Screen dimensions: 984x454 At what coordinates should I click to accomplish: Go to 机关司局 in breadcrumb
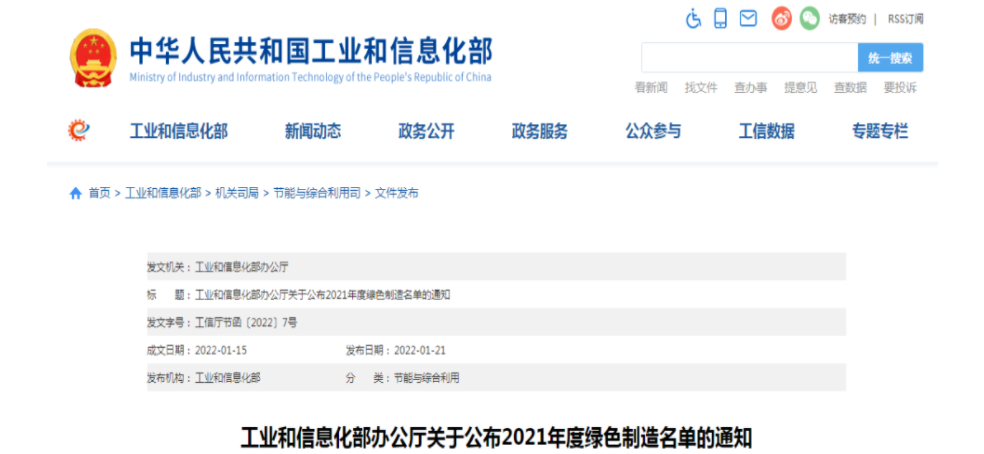237,193
